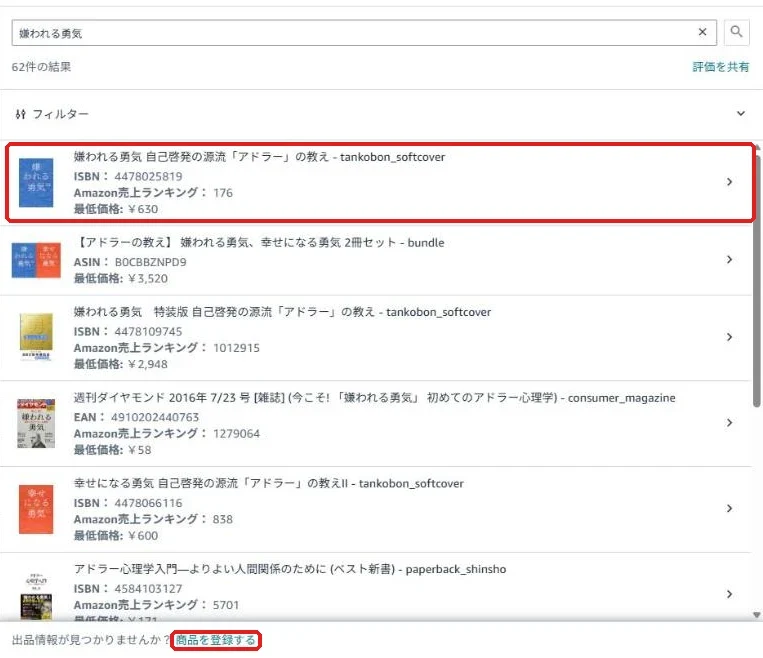Click 最低価格 ￥600 text

pos(116,535)
